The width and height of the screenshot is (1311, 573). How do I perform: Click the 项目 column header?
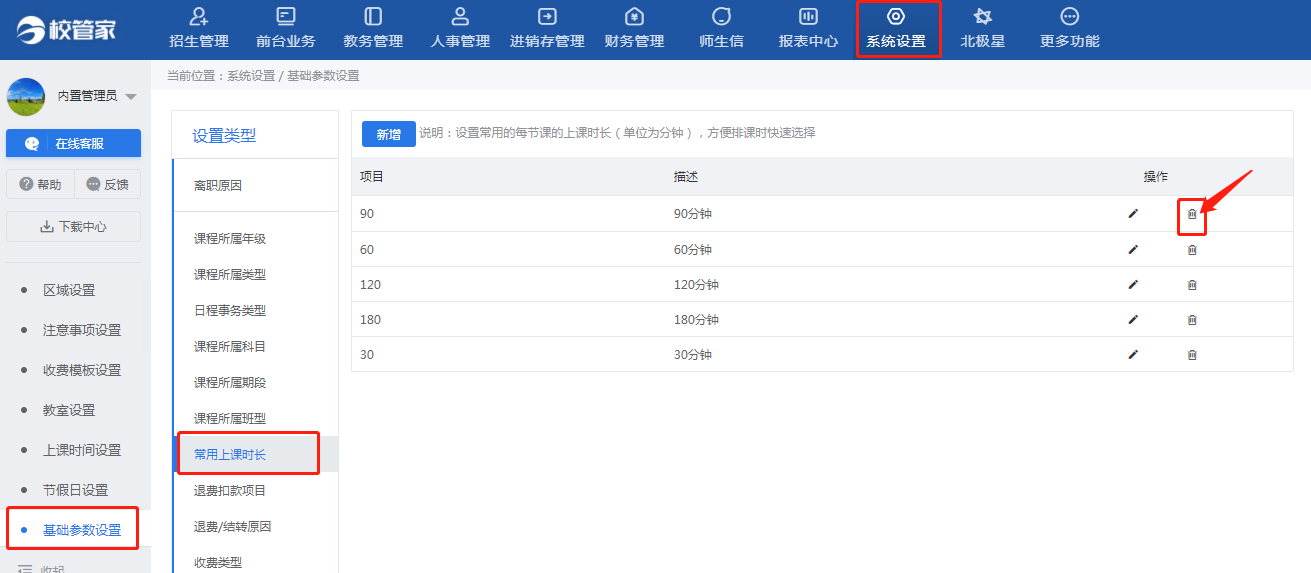point(372,177)
